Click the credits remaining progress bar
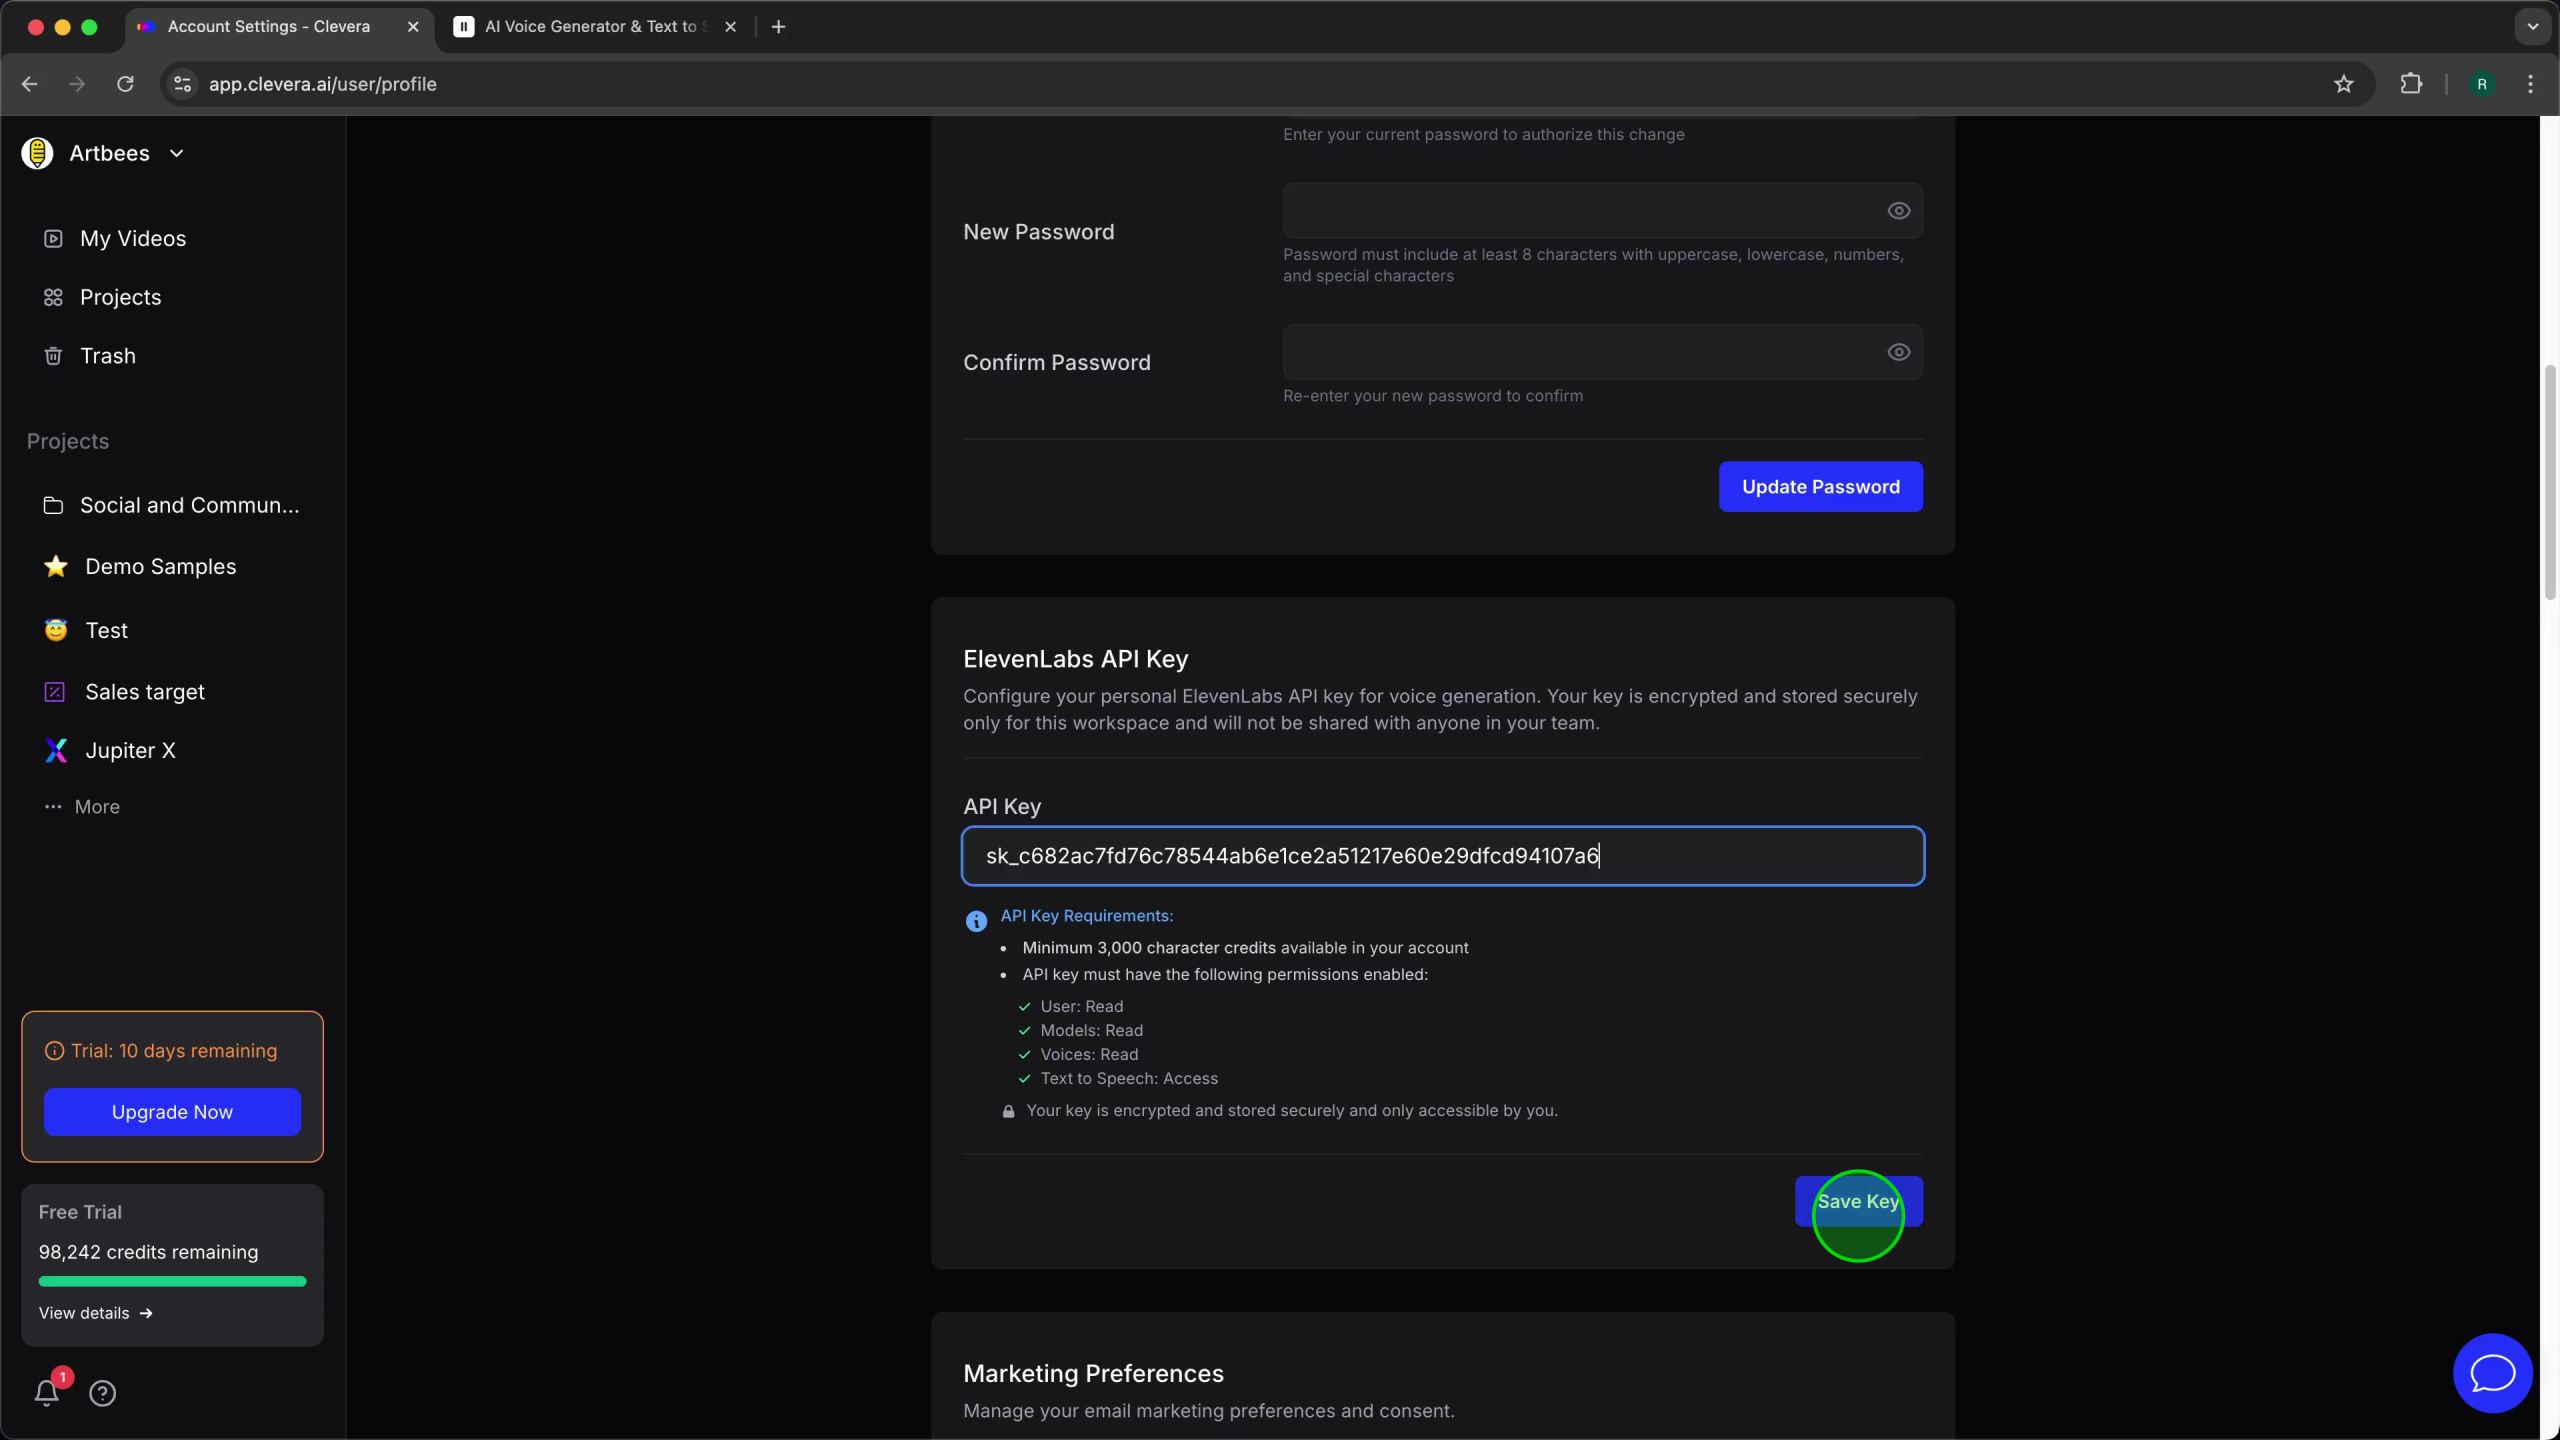 pos(172,1282)
